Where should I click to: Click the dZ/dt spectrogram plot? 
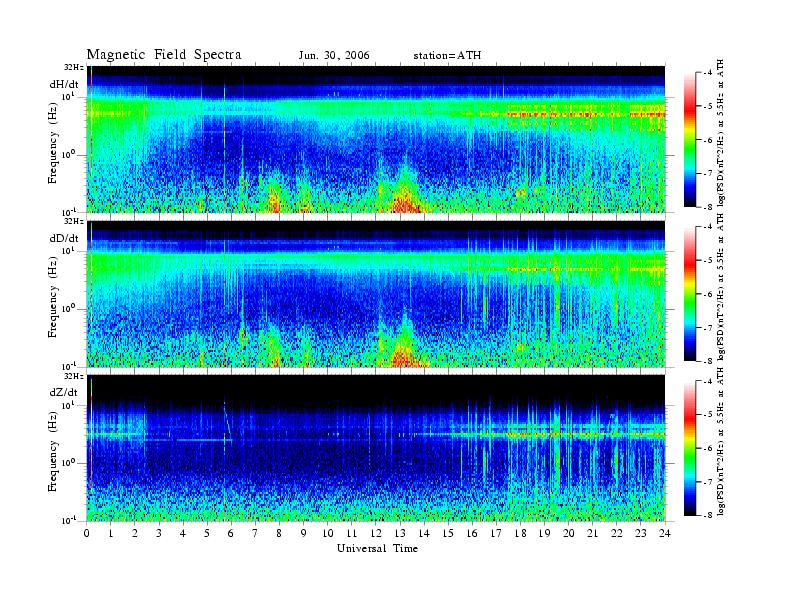pos(376,448)
